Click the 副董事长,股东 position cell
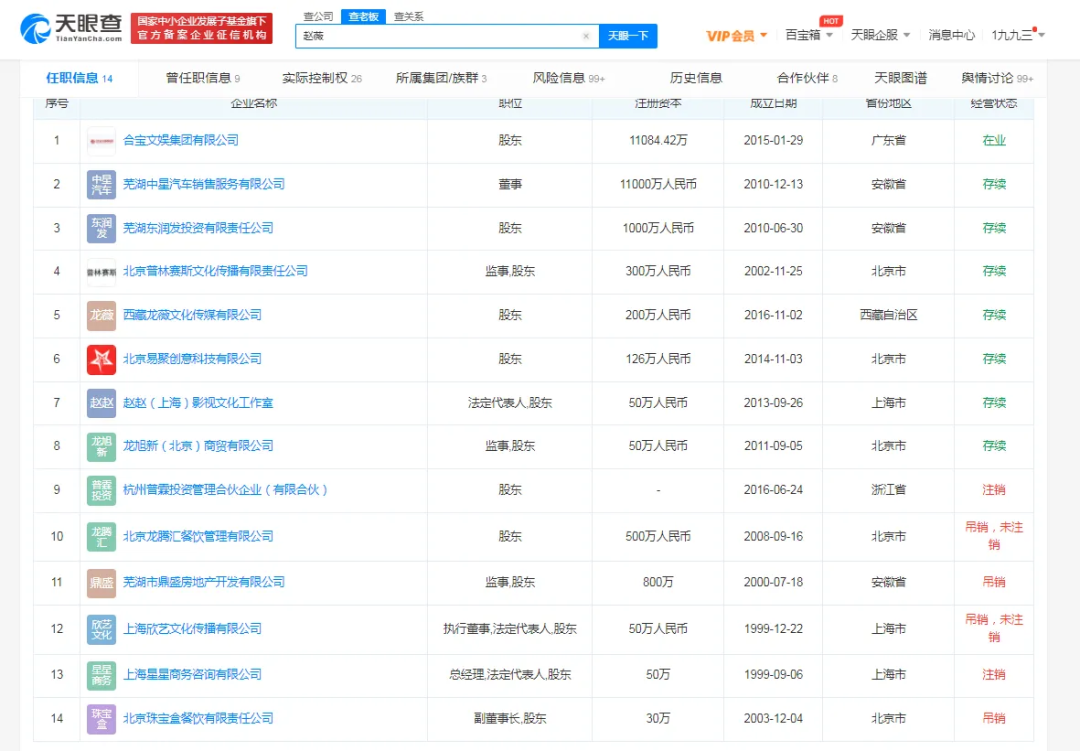This screenshot has height=751, width=1080. 510,719
